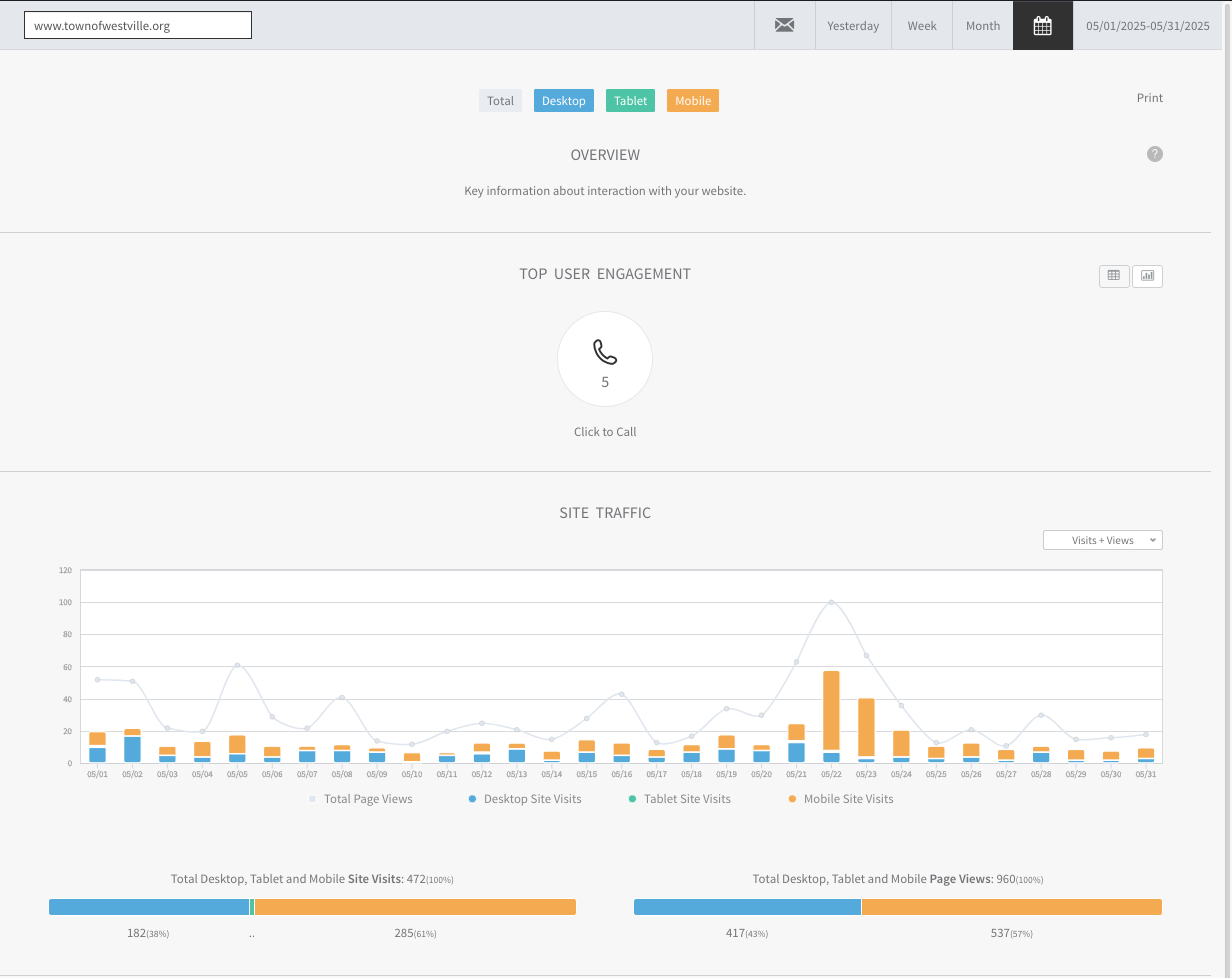
Task: Filter by Mobile devices
Action: 692,101
